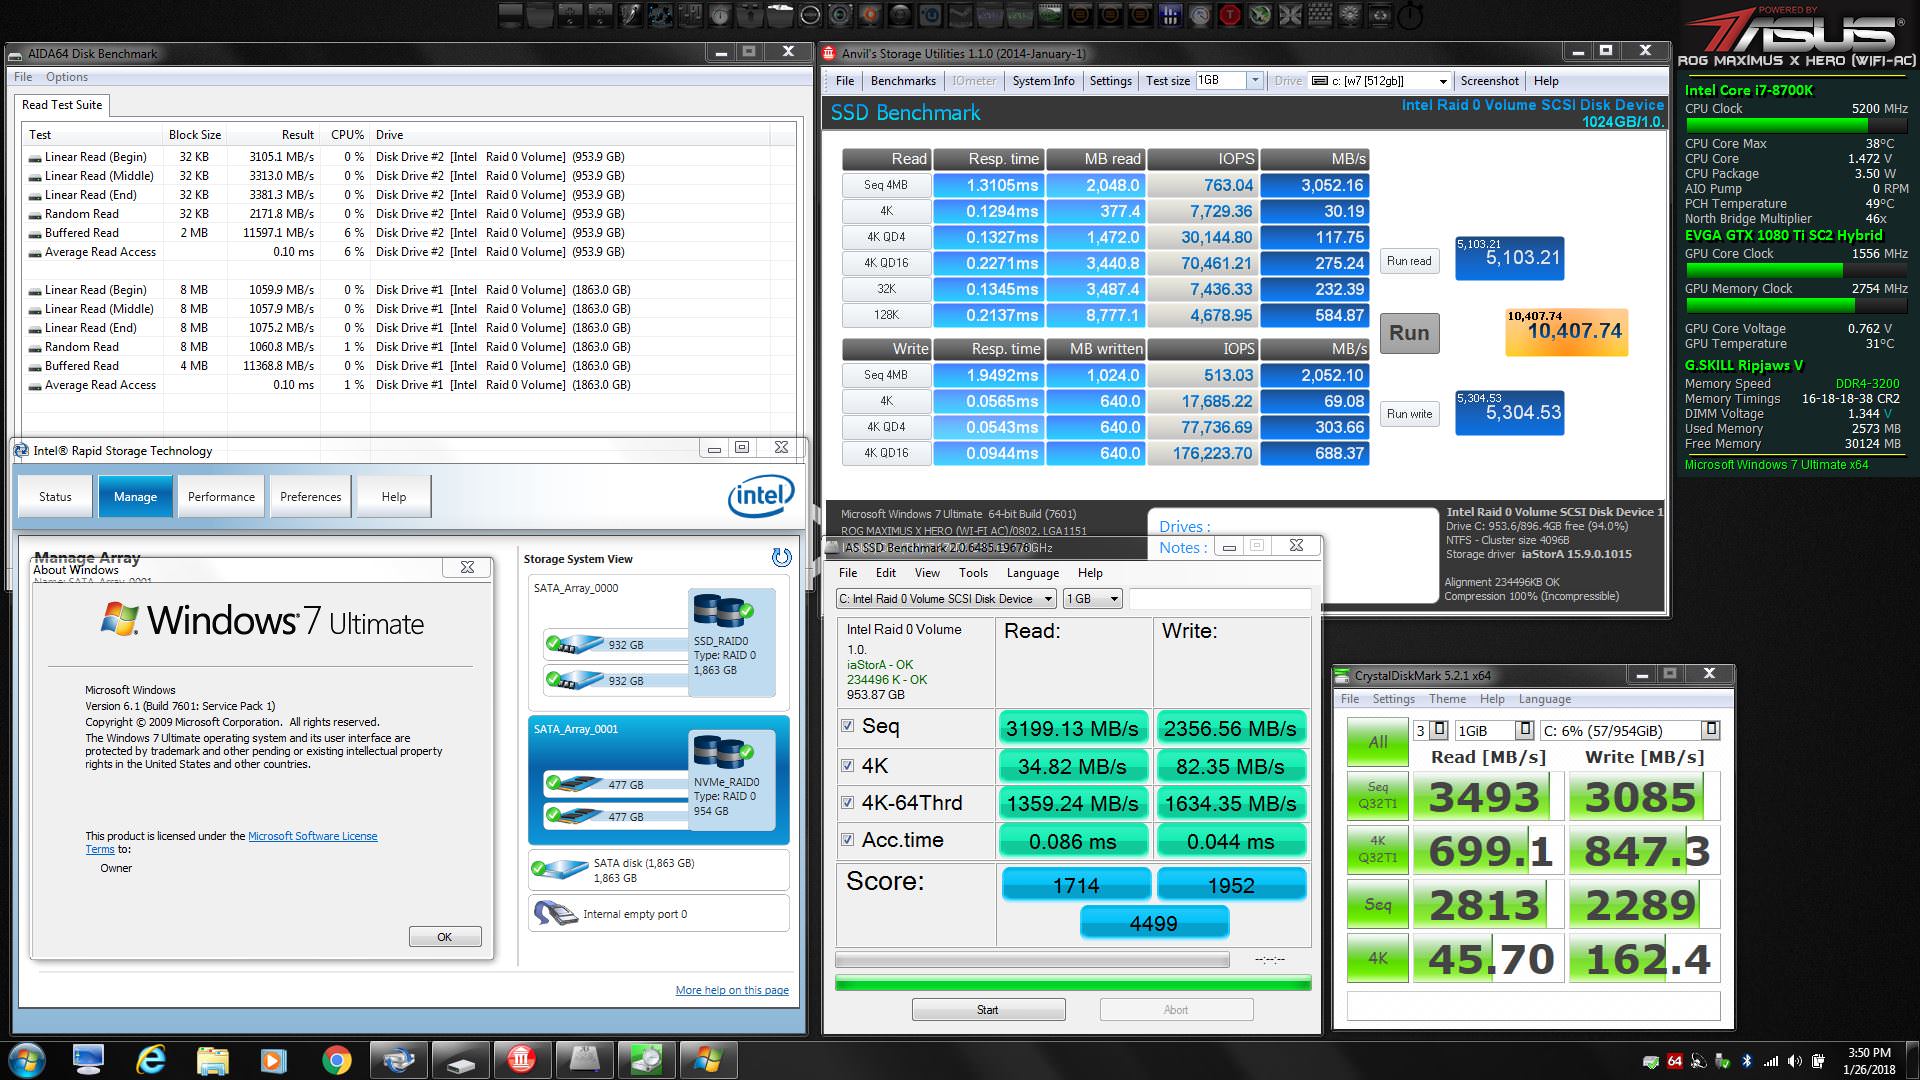1920x1080 pixels.
Task: Click the volume speaker tray icon
Action: point(1795,1061)
